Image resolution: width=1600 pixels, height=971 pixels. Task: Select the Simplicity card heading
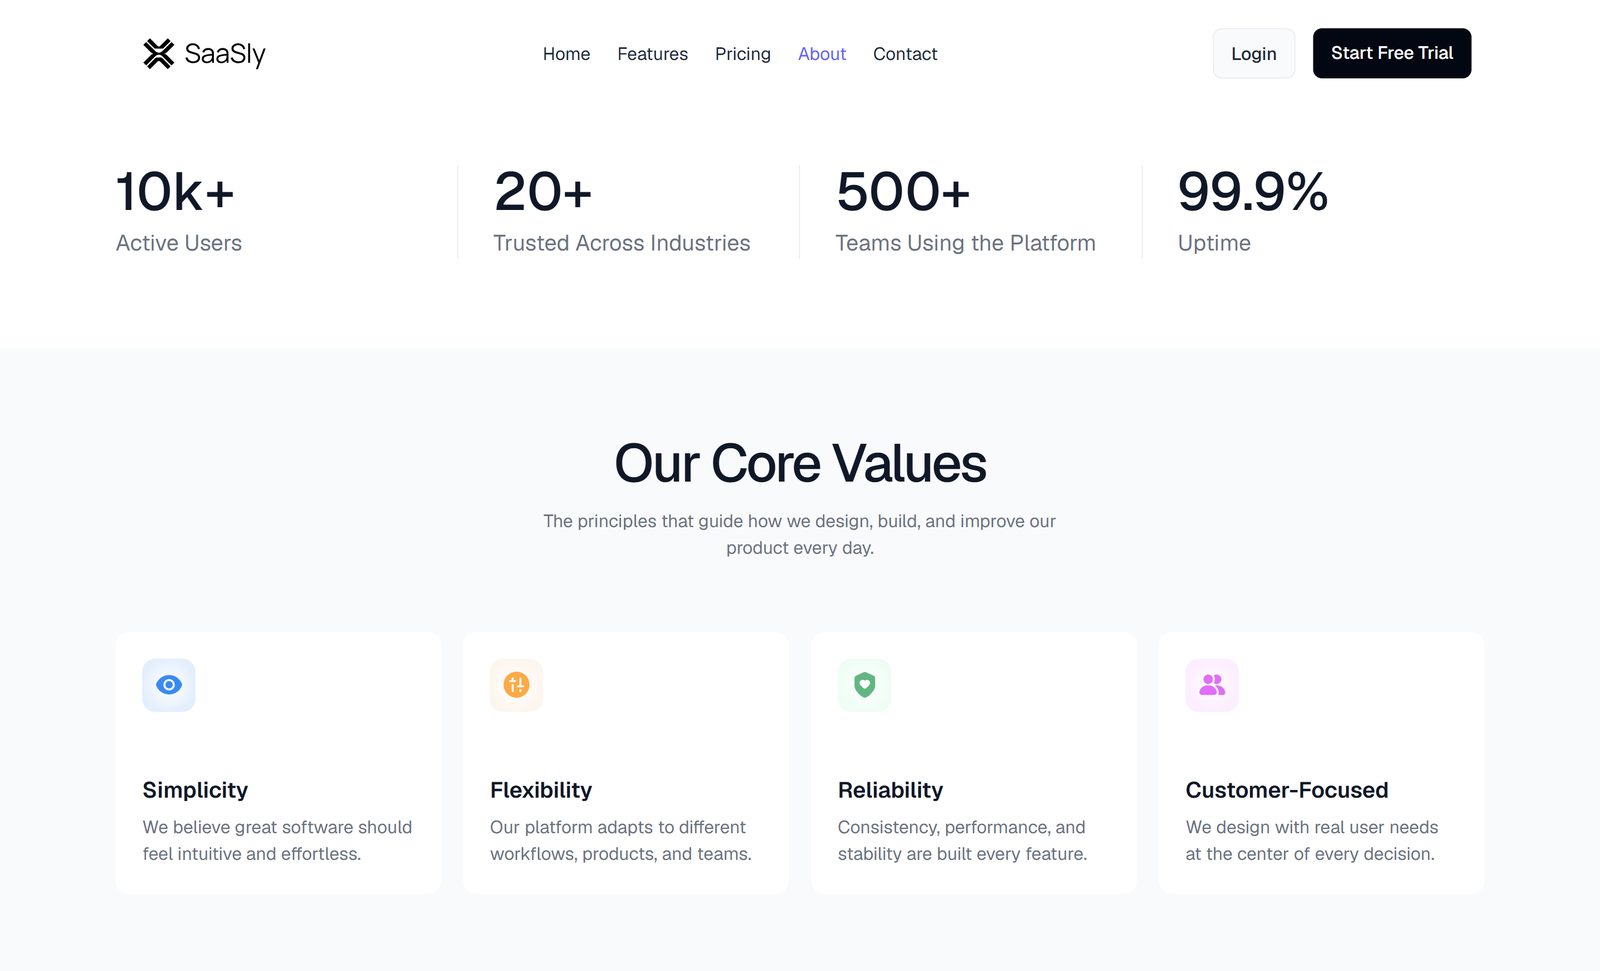[195, 790]
